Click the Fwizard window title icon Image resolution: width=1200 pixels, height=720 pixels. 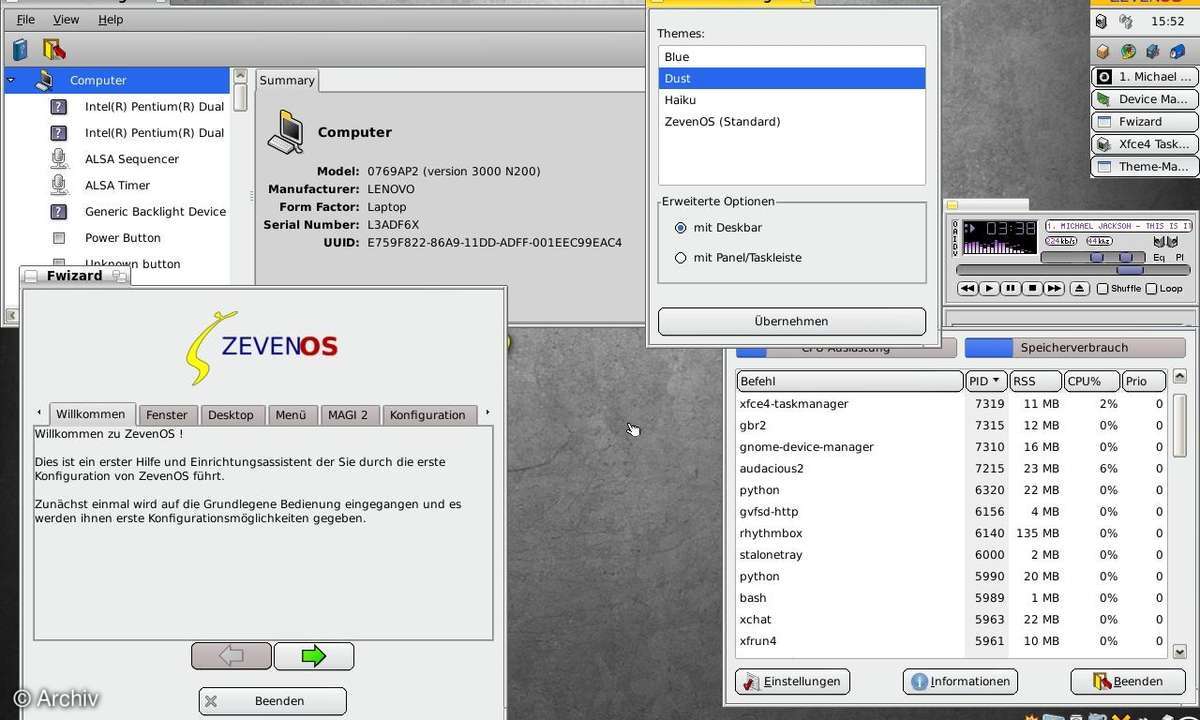click(x=31, y=276)
